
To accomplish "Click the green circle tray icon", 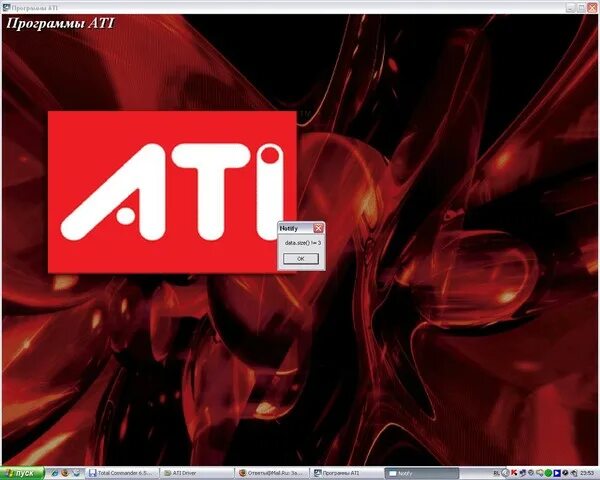I will click(x=548, y=473).
